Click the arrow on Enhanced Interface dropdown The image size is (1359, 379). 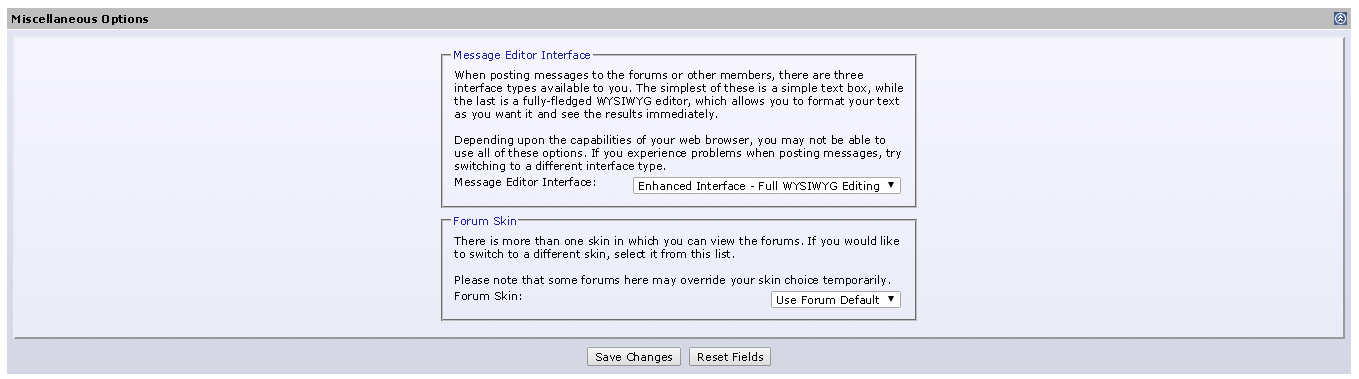point(891,186)
